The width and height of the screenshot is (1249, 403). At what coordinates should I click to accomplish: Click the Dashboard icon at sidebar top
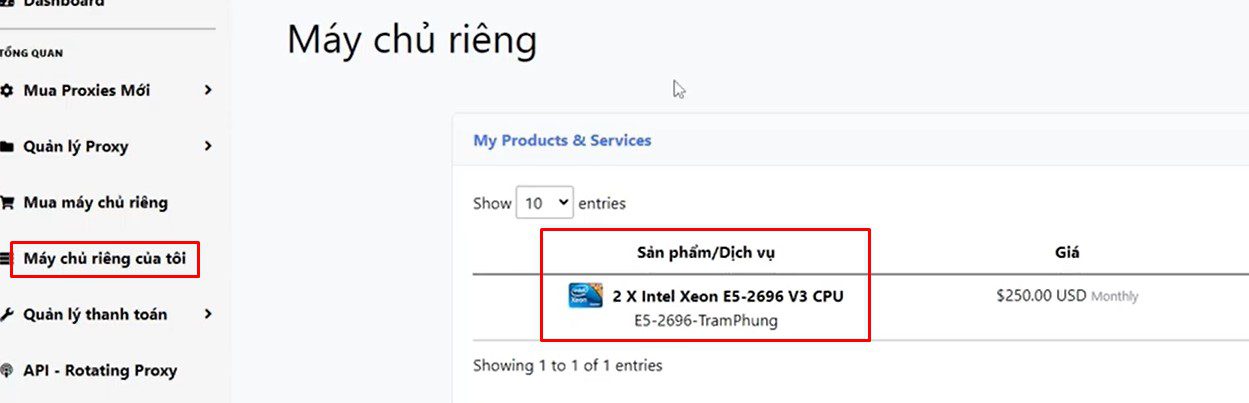point(6,3)
